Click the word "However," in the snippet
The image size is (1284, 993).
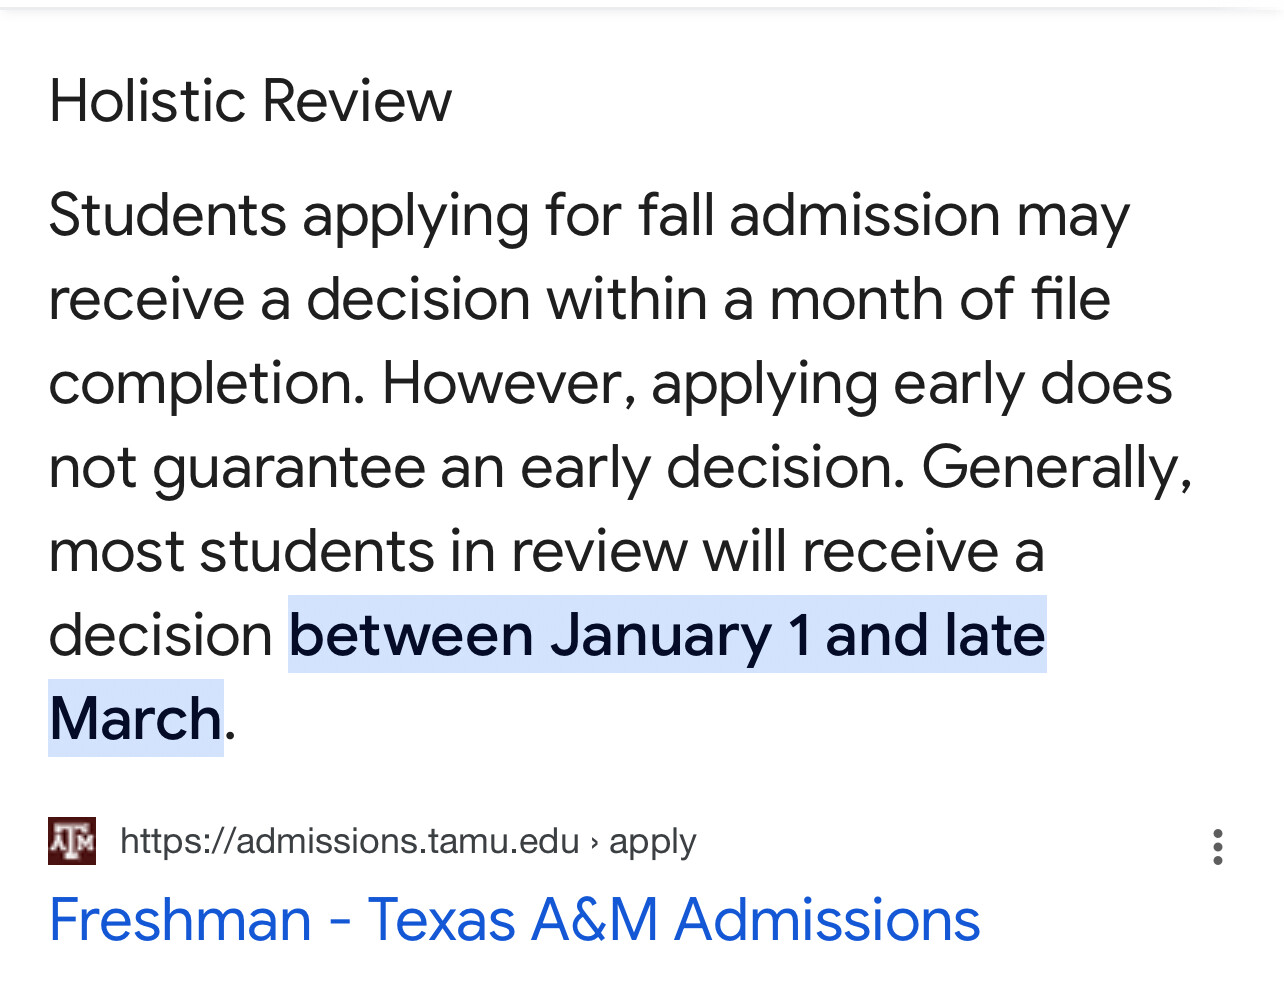click(508, 383)
